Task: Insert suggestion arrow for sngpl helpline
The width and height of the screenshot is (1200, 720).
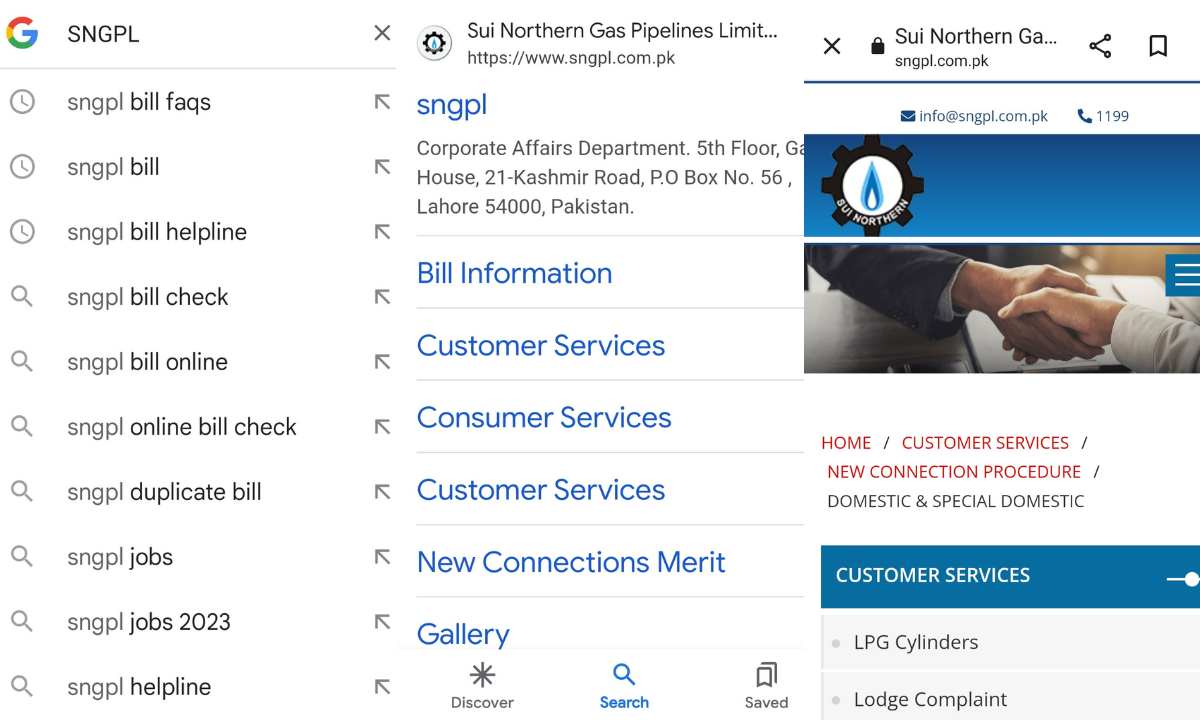Action: click(382, 687)
